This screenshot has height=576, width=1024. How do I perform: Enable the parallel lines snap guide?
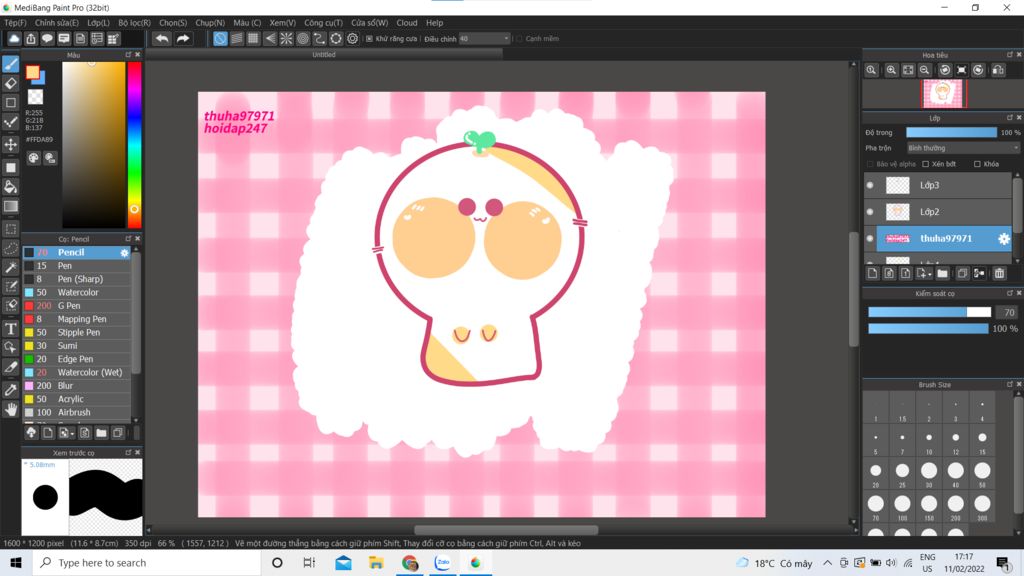tap(237, 39)
